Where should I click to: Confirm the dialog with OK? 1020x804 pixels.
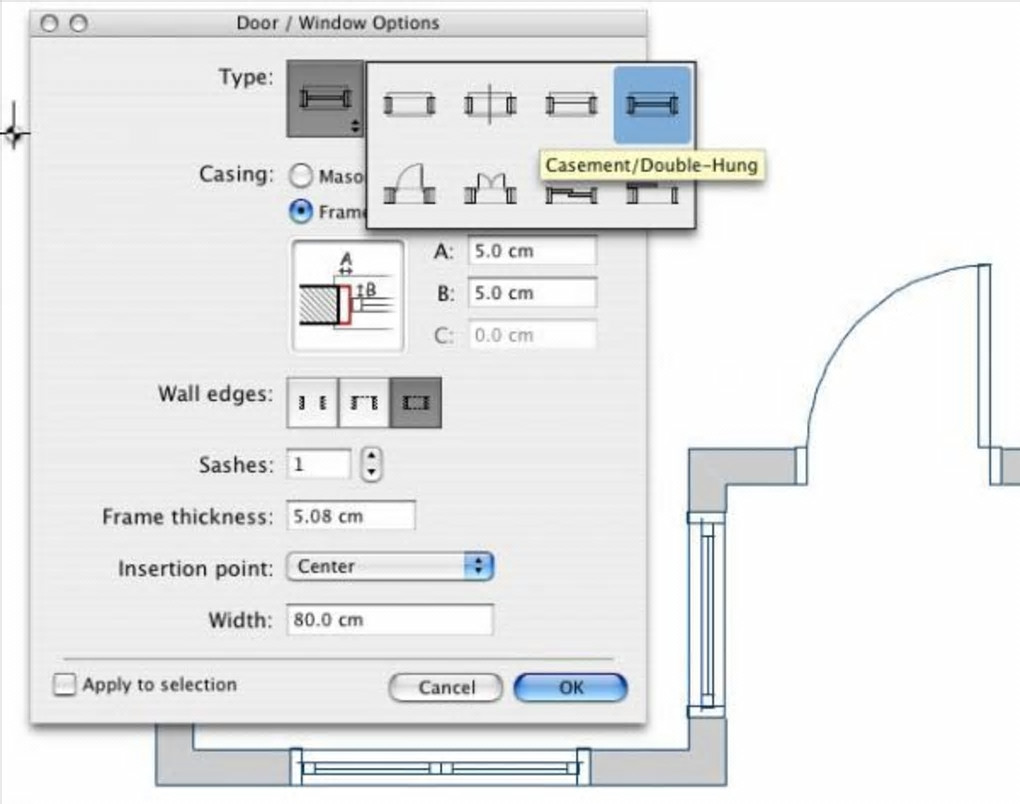pyautogui.click(x=571, y=687)
